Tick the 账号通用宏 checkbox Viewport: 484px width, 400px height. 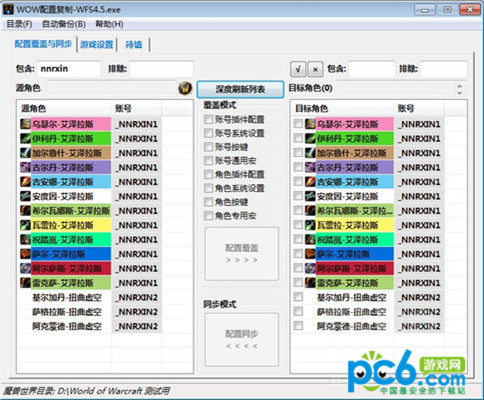point(208,161)
